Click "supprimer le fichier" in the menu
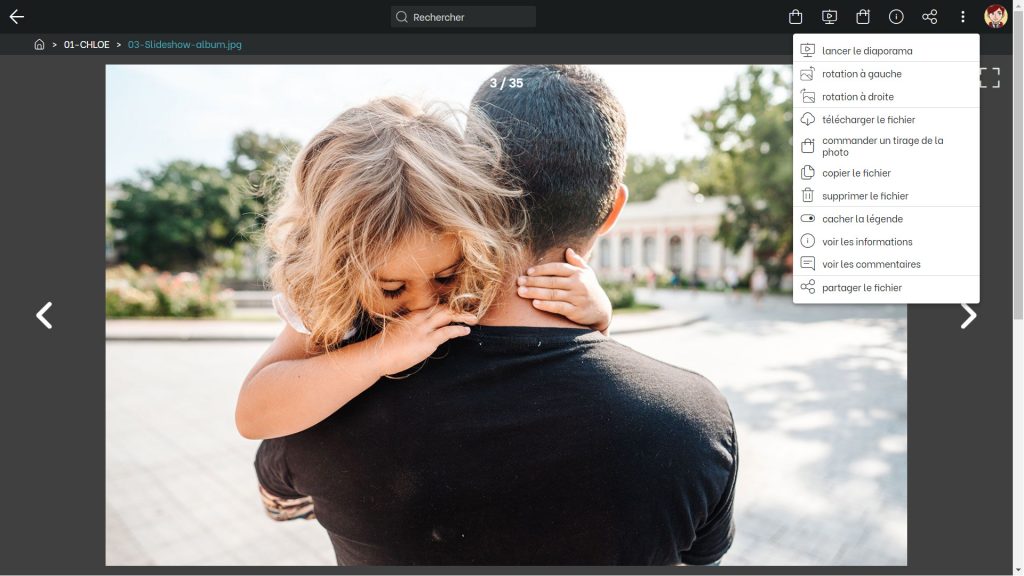This screenshot has width=1024, height=576. click(x=864, y=196)
